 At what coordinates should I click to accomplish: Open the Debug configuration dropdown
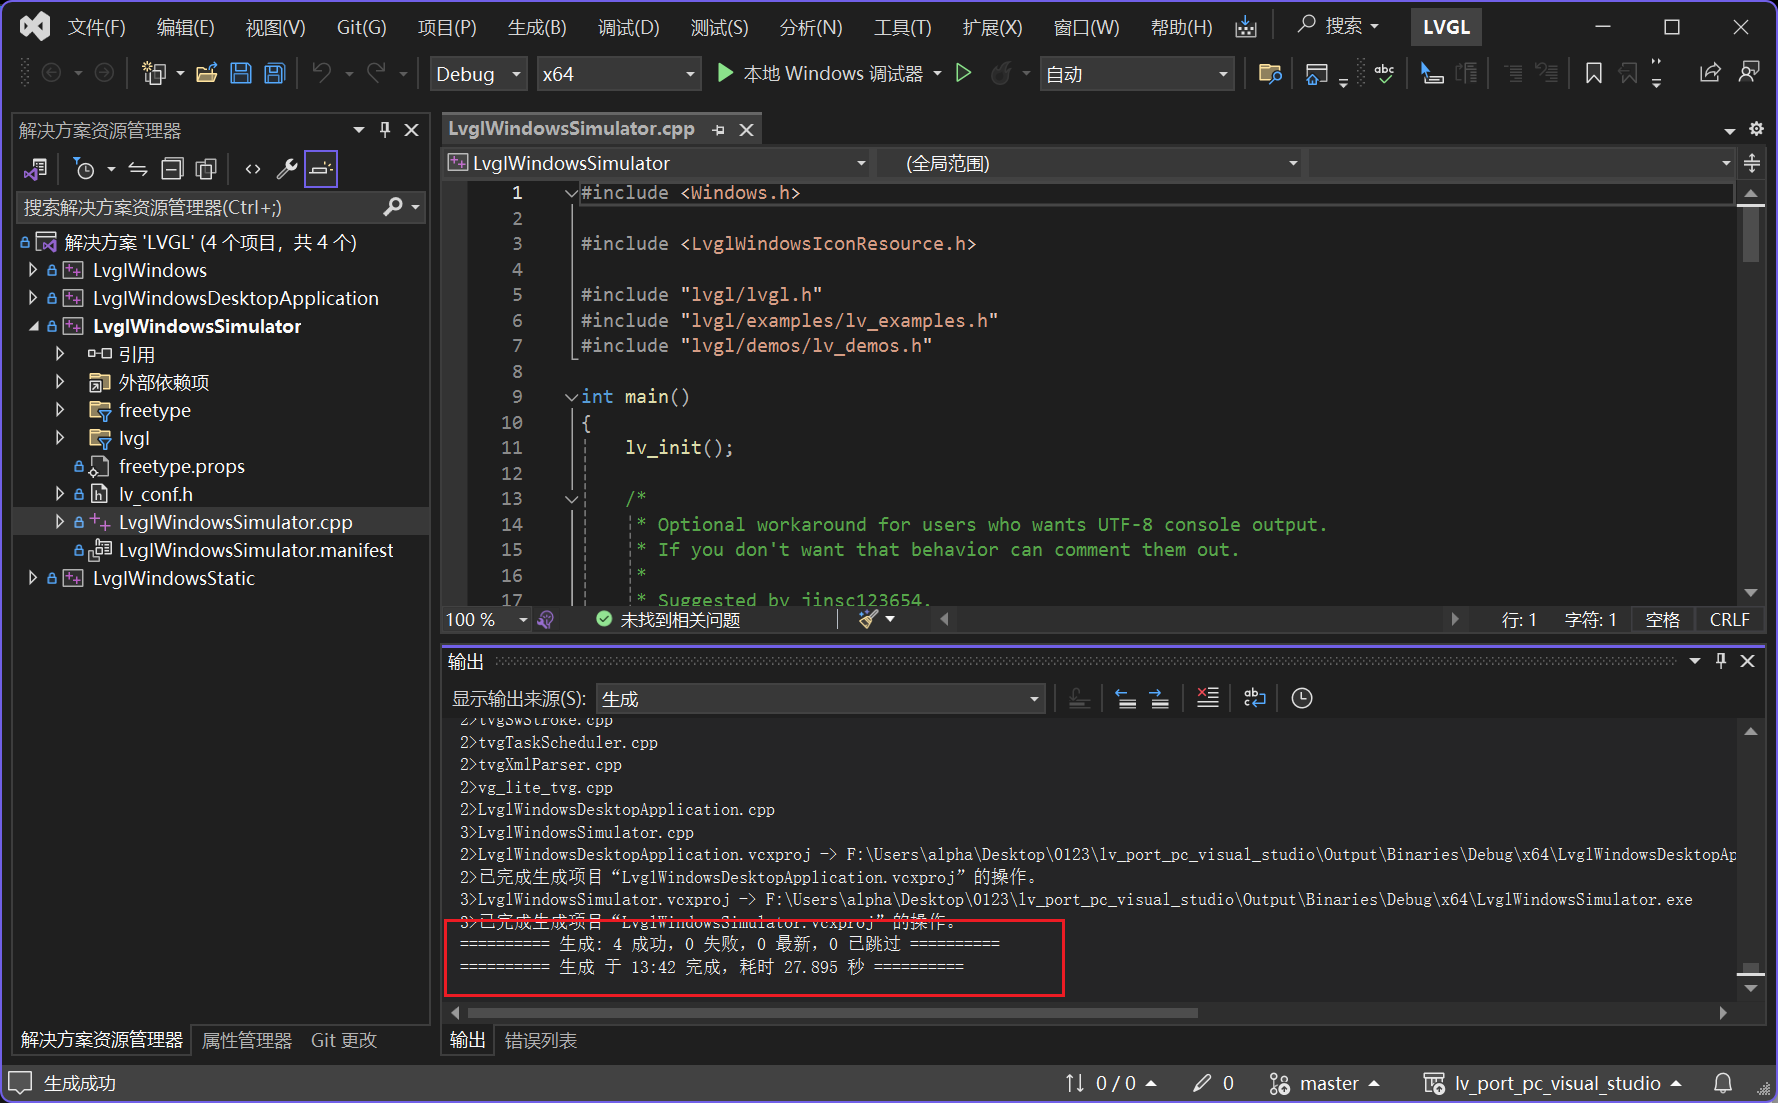click(478, 73)
